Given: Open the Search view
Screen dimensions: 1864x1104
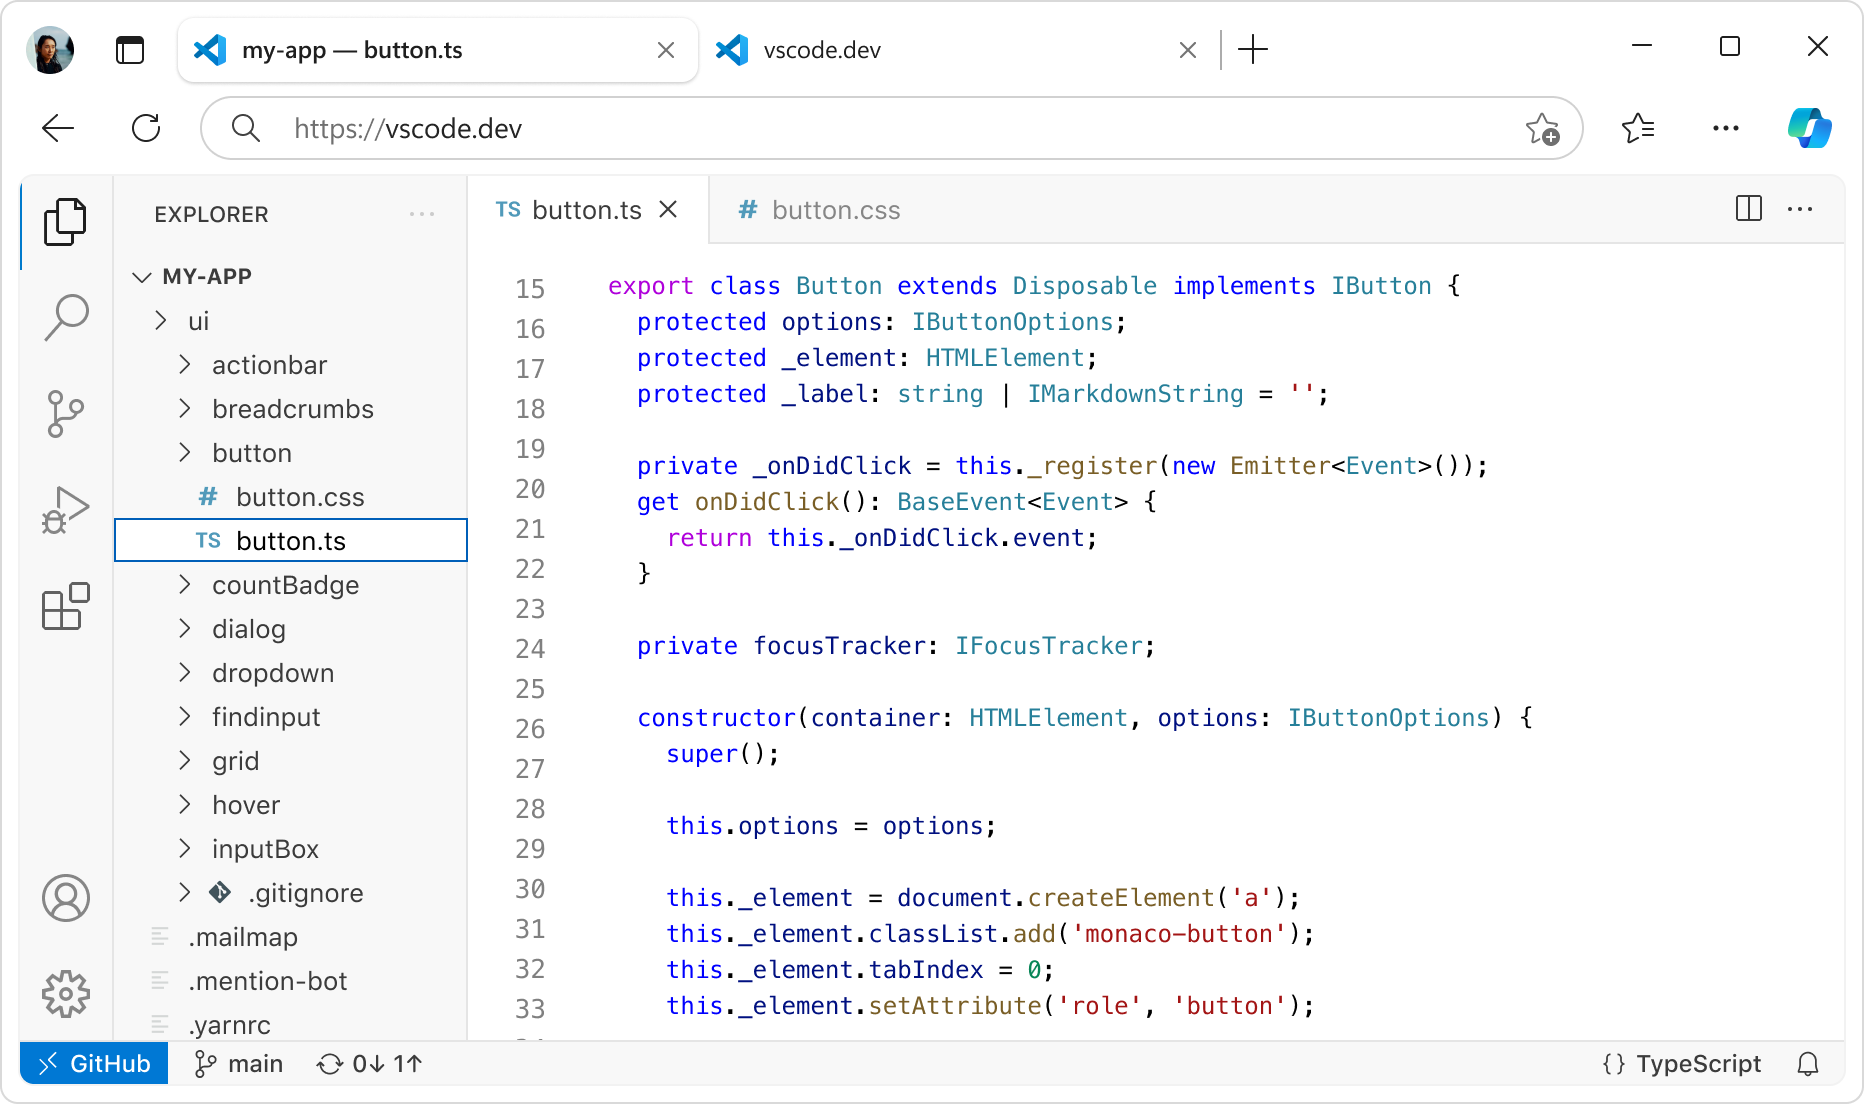Looking at the screenshot, I should (x=66, y=316).
